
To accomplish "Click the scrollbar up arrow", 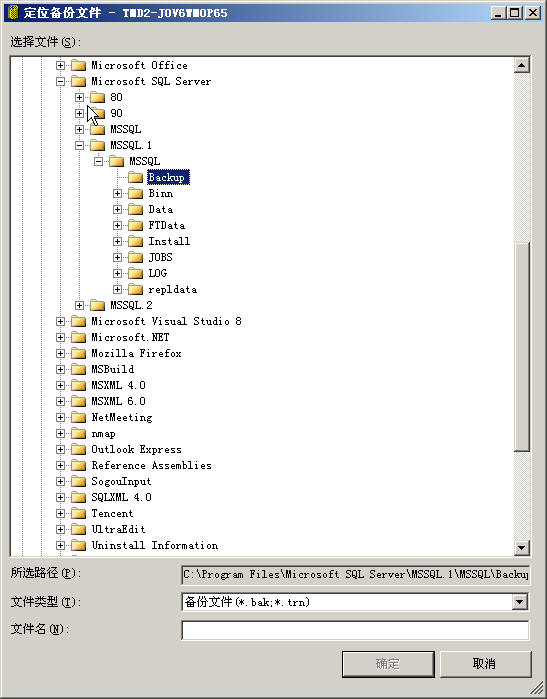I will [521, 66].
